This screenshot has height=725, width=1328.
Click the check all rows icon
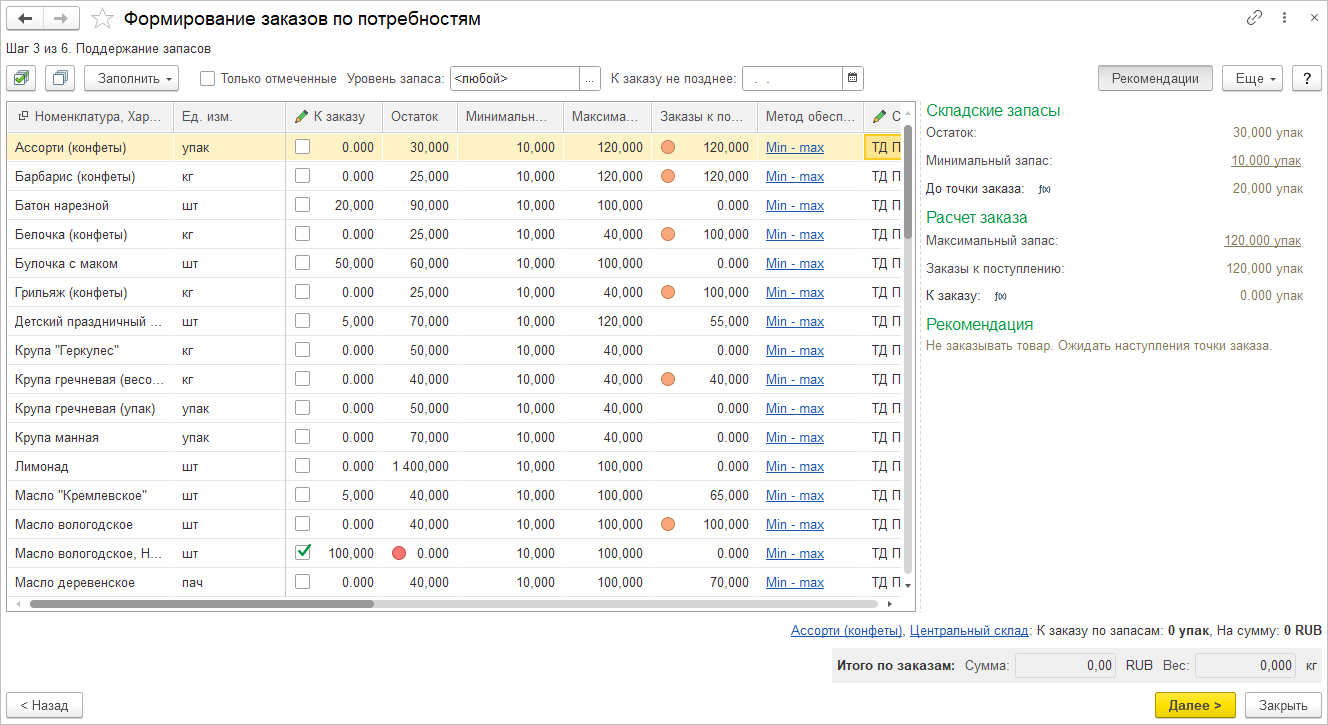point(22,78)
